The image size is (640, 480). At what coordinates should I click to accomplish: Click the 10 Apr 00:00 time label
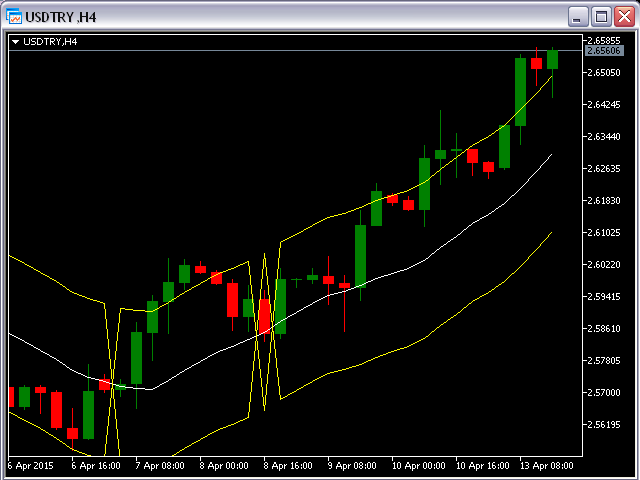point(418,466)
